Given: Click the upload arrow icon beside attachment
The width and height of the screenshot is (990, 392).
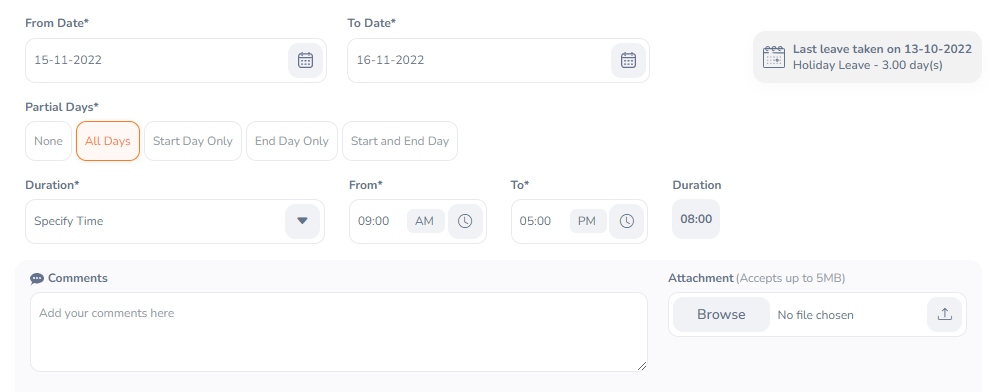Looking at the screenshot, I should (945, 314).
